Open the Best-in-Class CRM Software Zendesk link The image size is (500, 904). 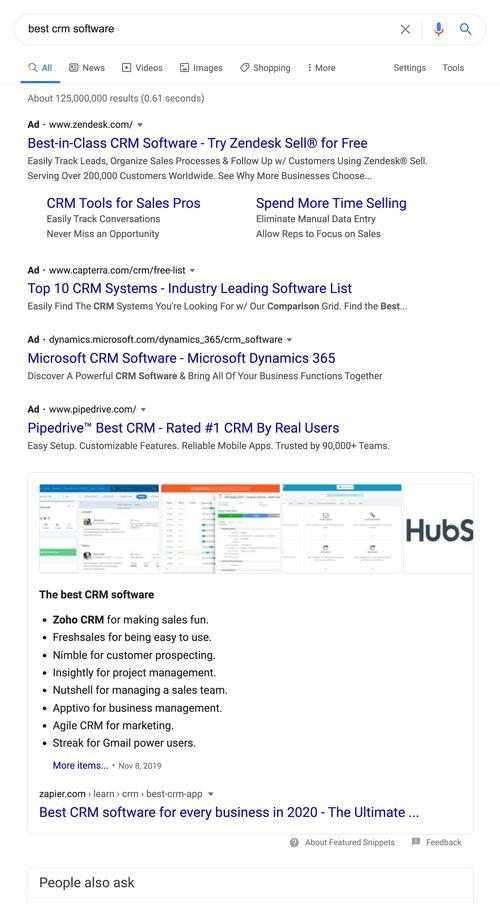coord(197,143)
